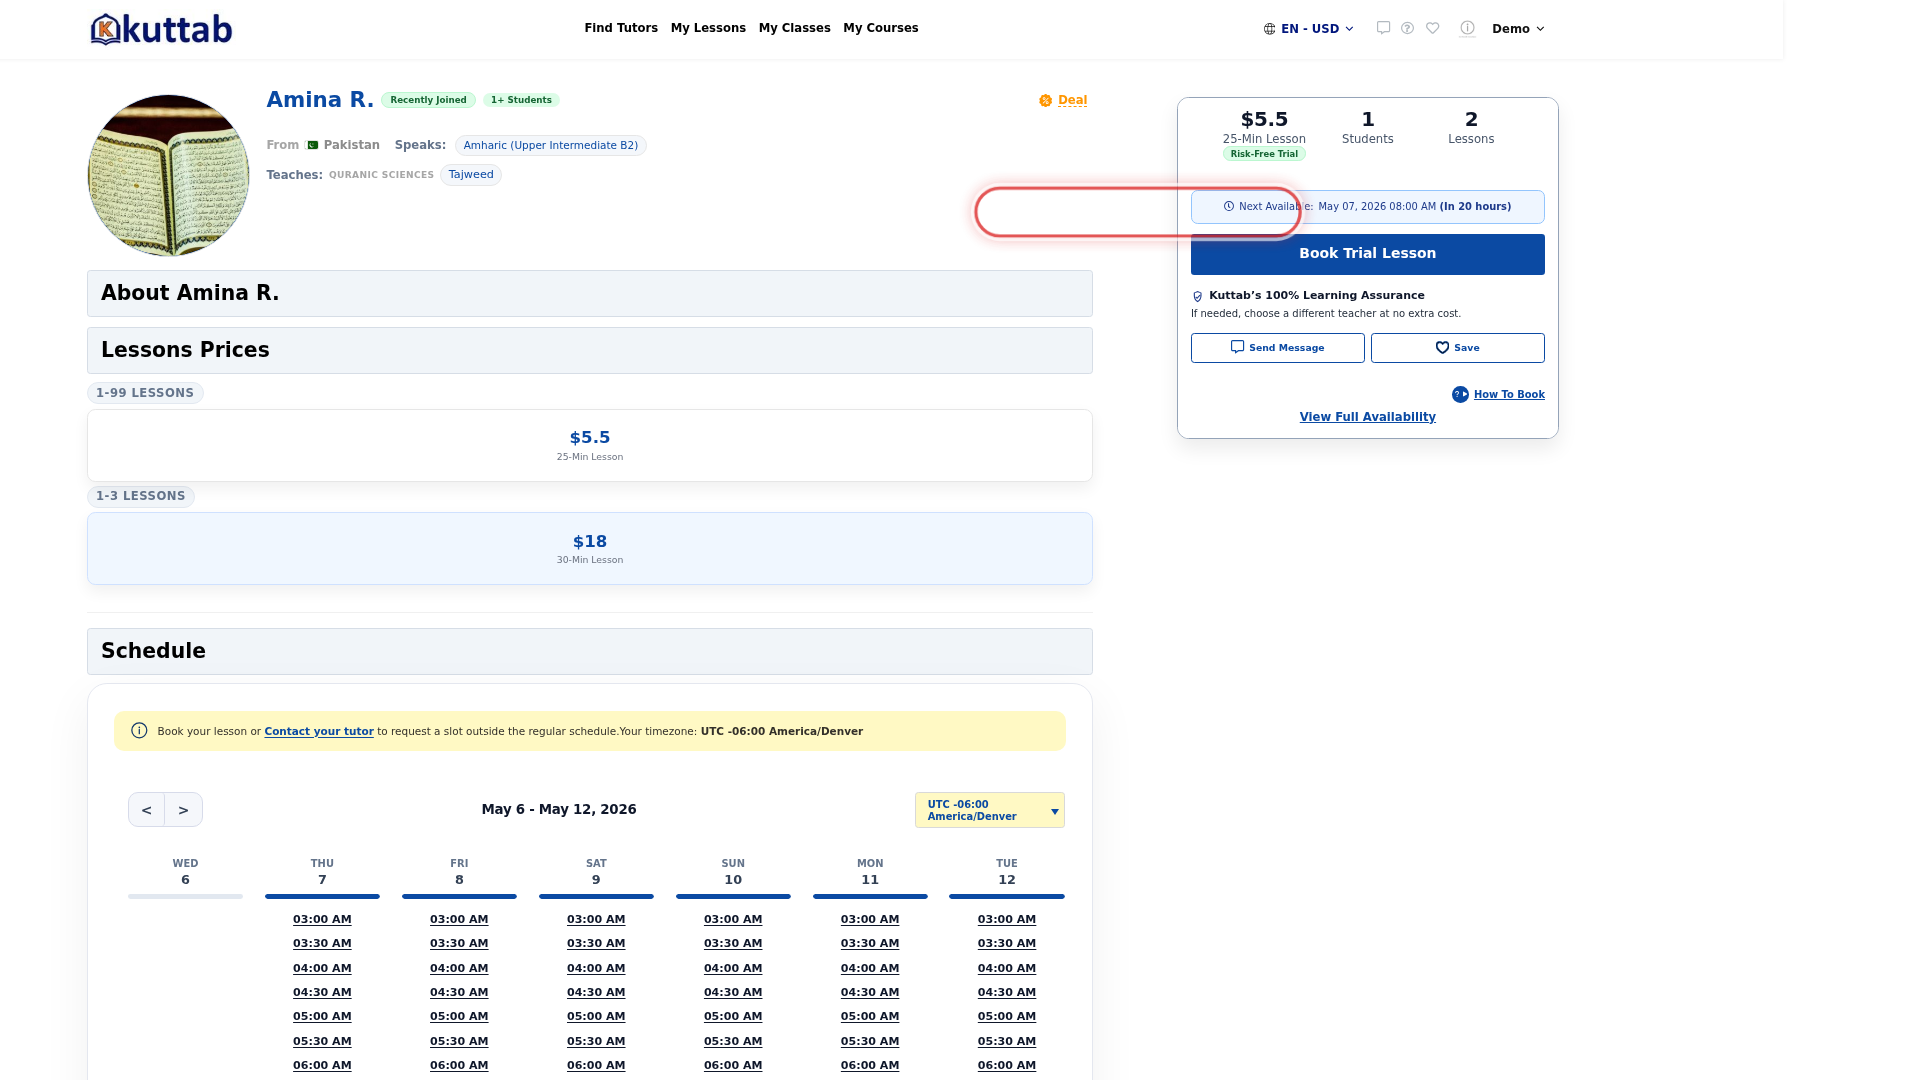Click the Pakistan flag icon
1920x1080 pixels.
pyautogui.click(x=312, y=145)
